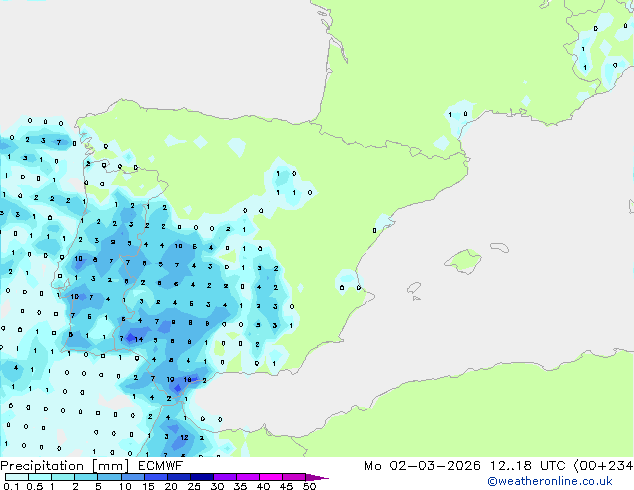Select the "12..18 UTC" time range text

(528, 466)
